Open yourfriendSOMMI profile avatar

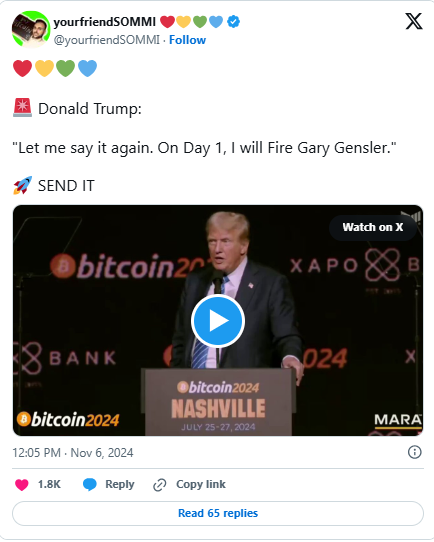31,29
